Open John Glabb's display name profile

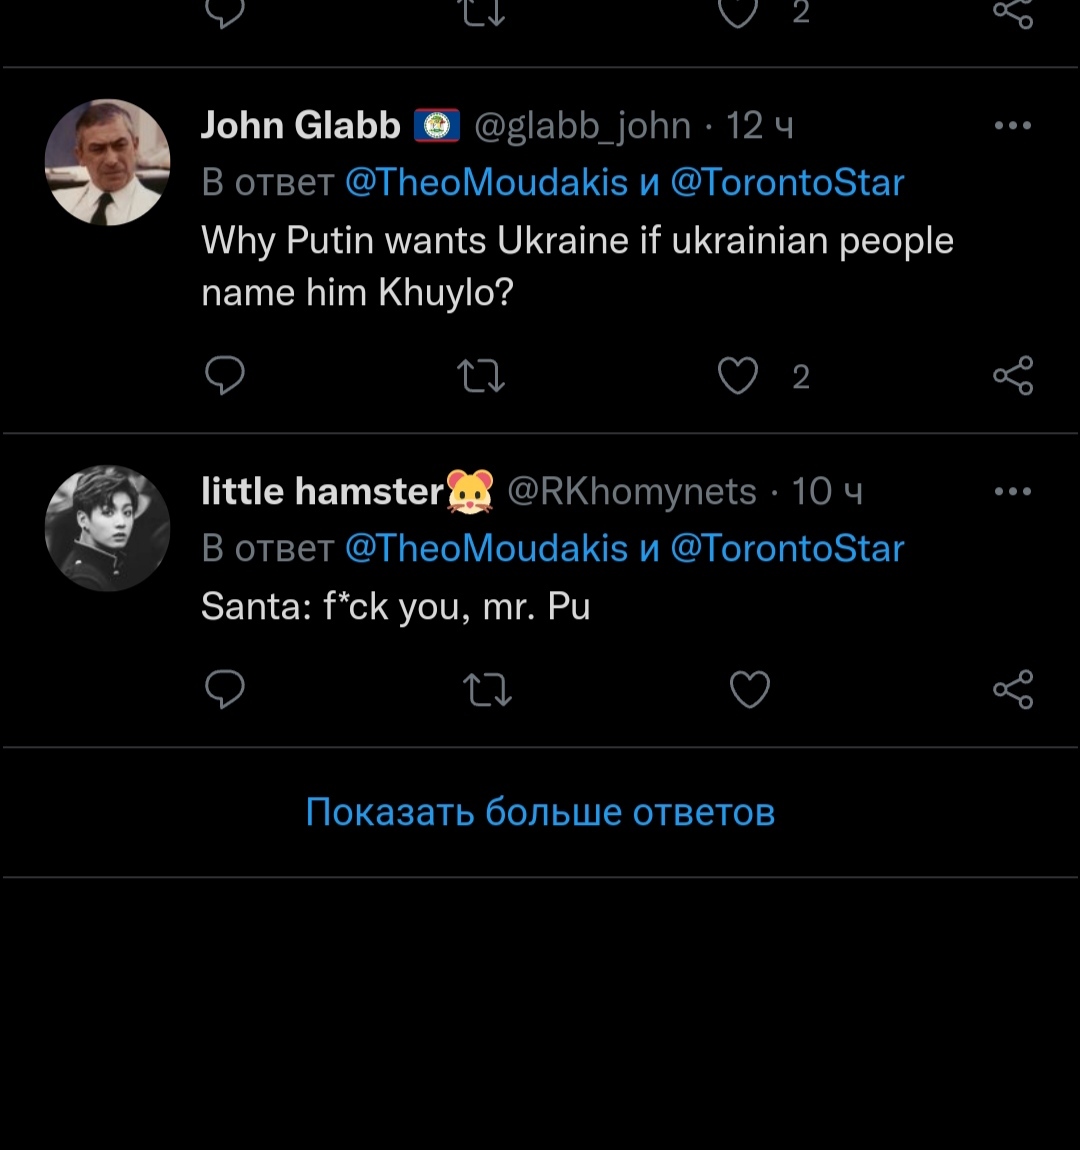(x=300, y=126)
